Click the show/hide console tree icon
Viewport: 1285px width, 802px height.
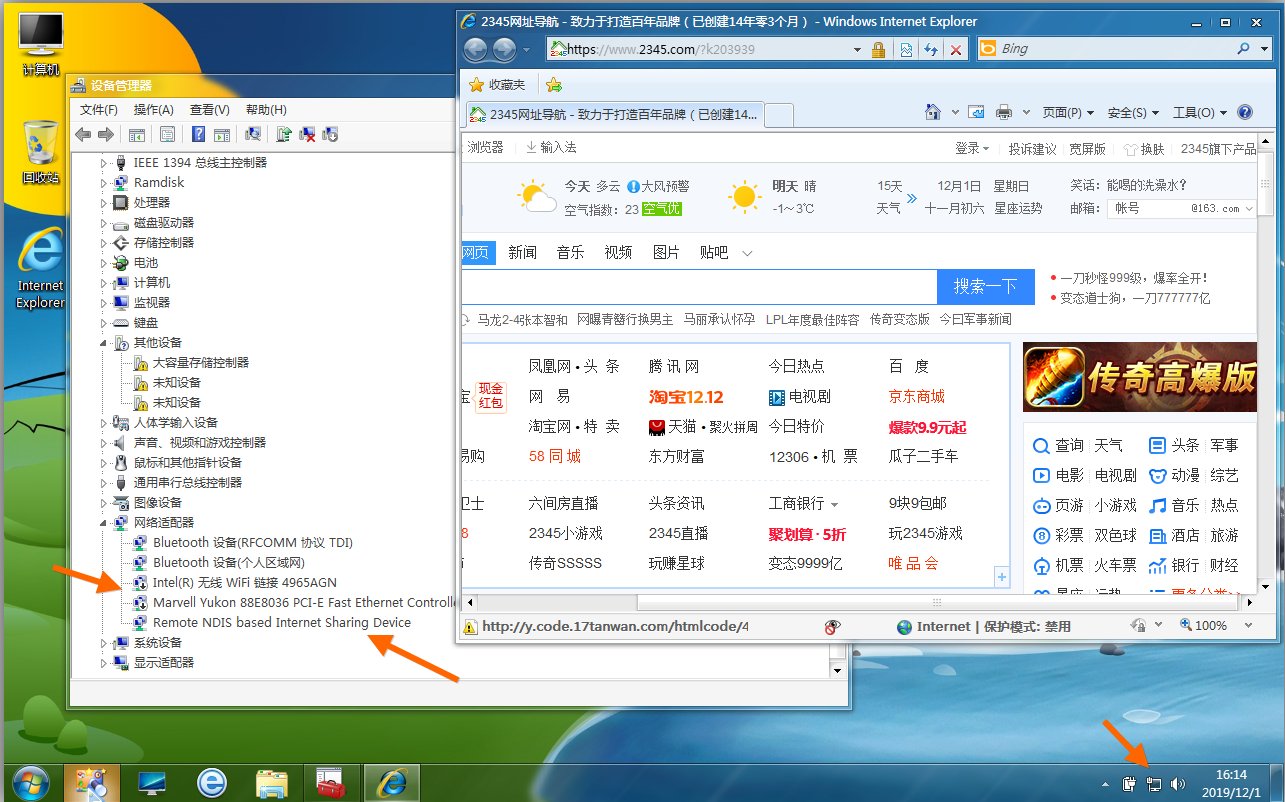click(137, 134)
